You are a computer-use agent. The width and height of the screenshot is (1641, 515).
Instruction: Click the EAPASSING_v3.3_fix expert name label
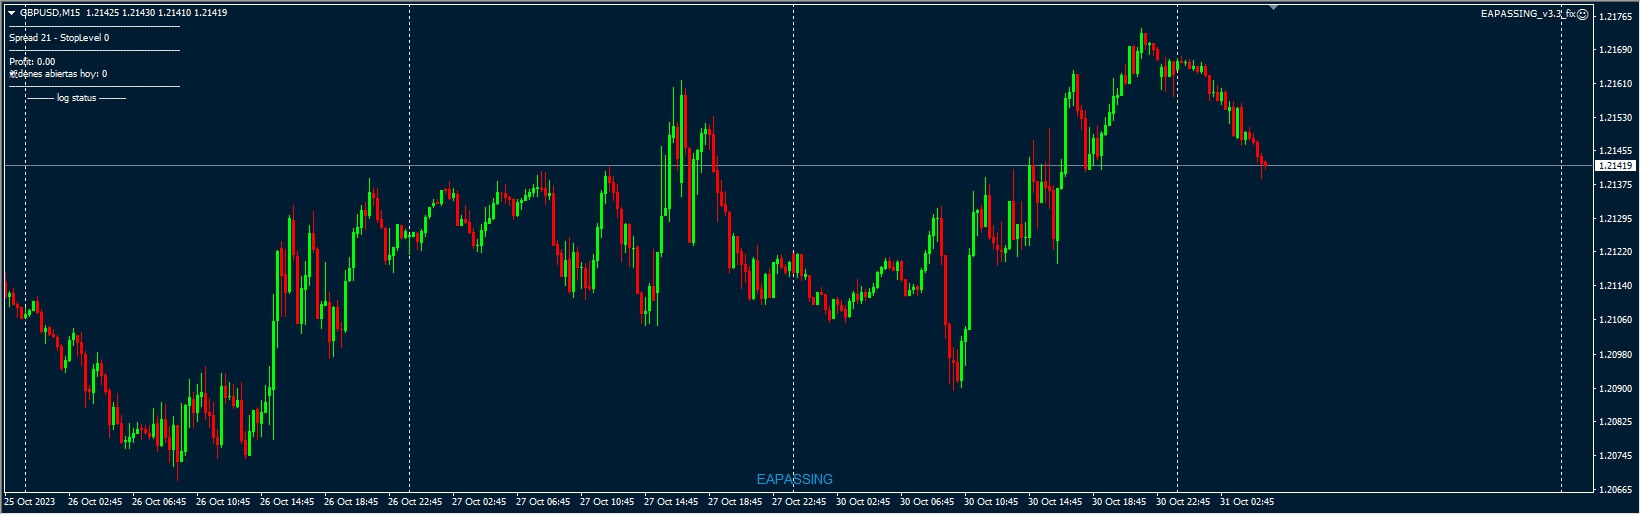coord(1528,14)
